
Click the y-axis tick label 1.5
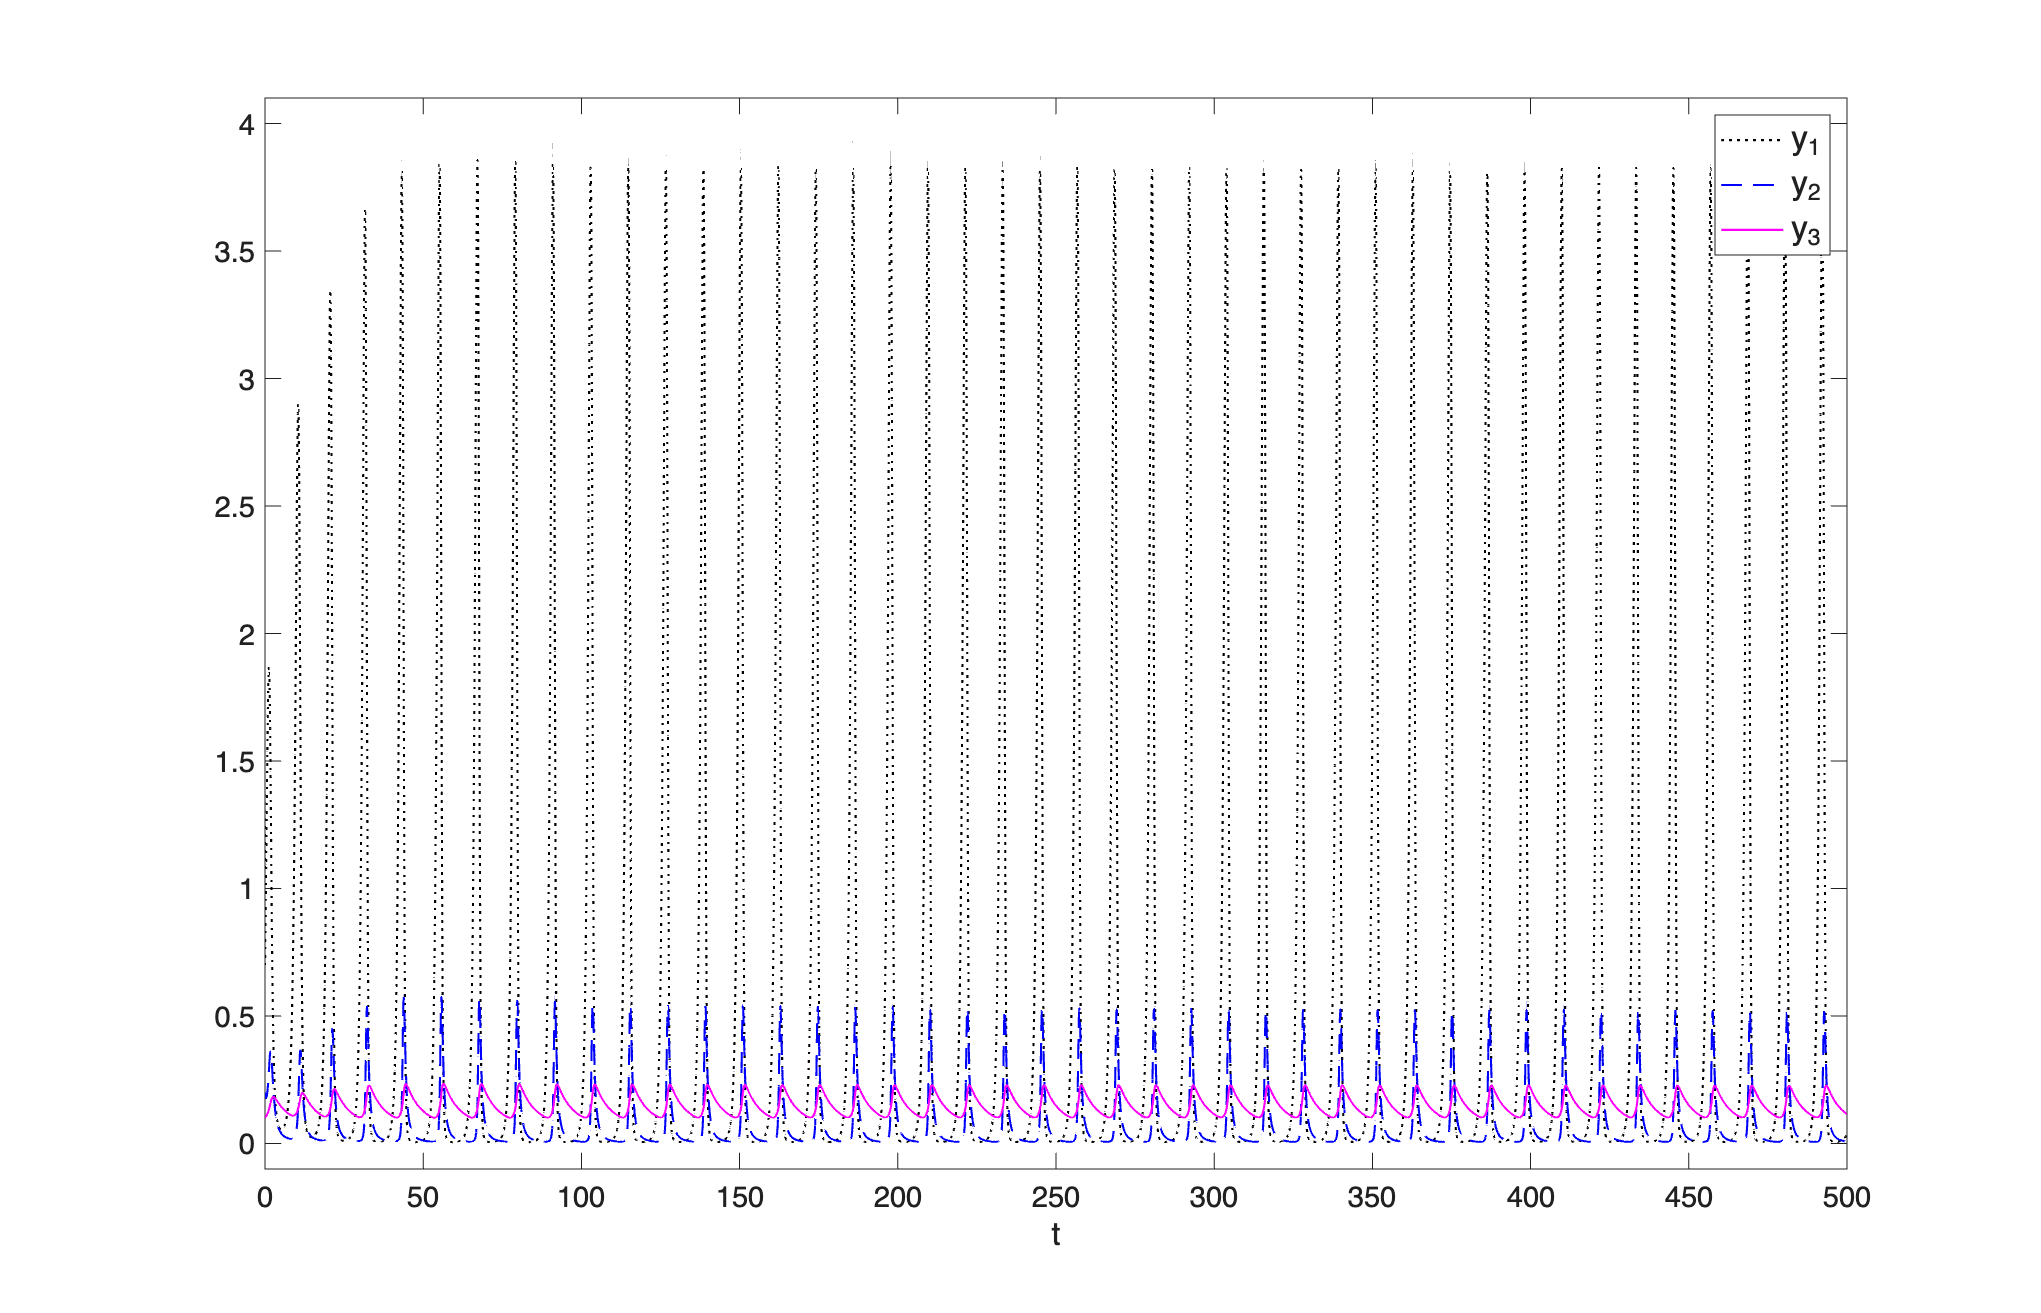235,763
